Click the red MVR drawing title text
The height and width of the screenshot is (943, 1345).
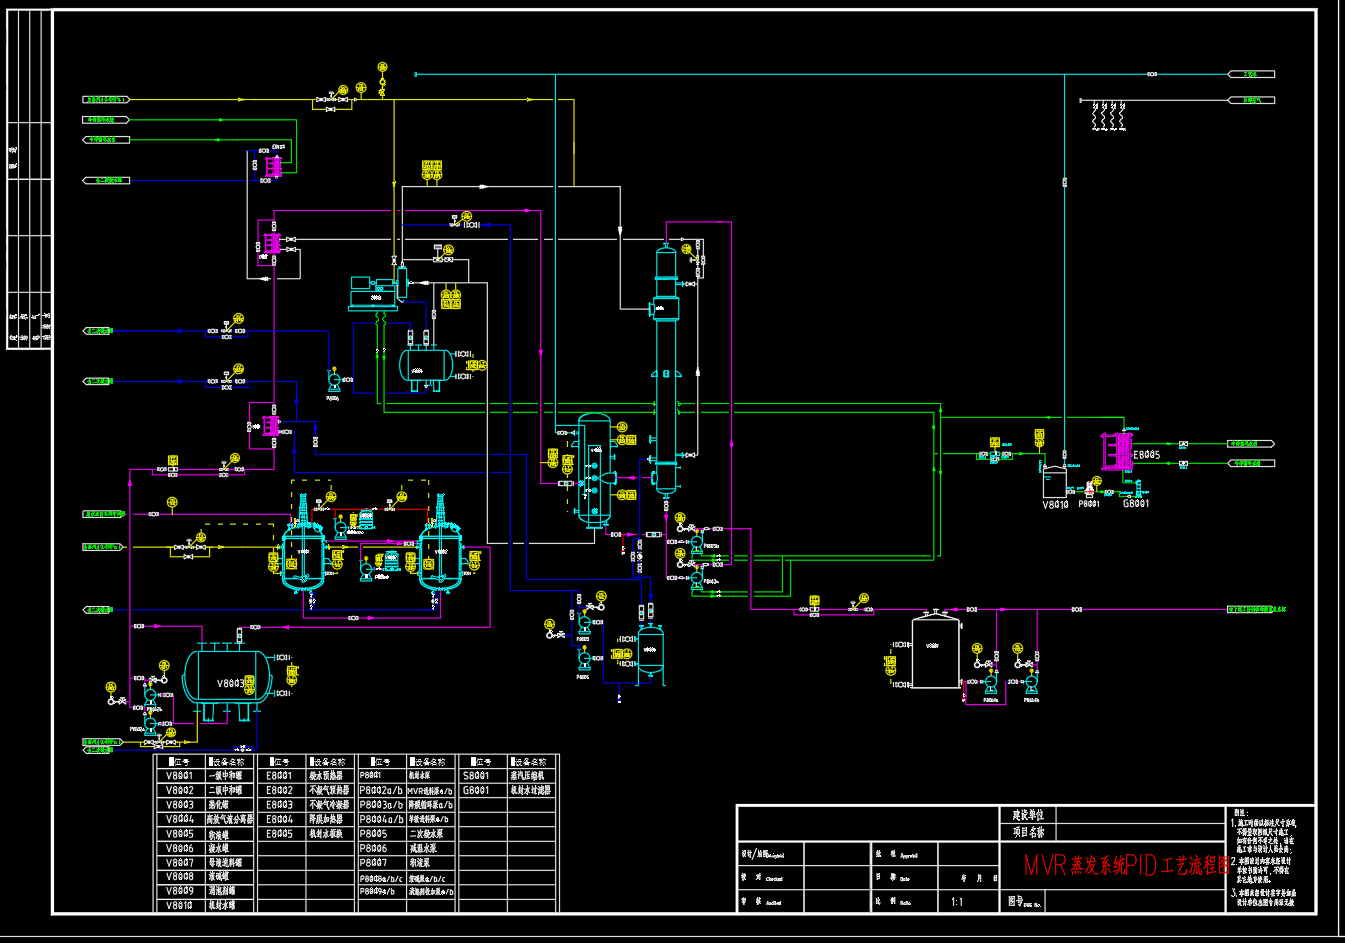1125,866
